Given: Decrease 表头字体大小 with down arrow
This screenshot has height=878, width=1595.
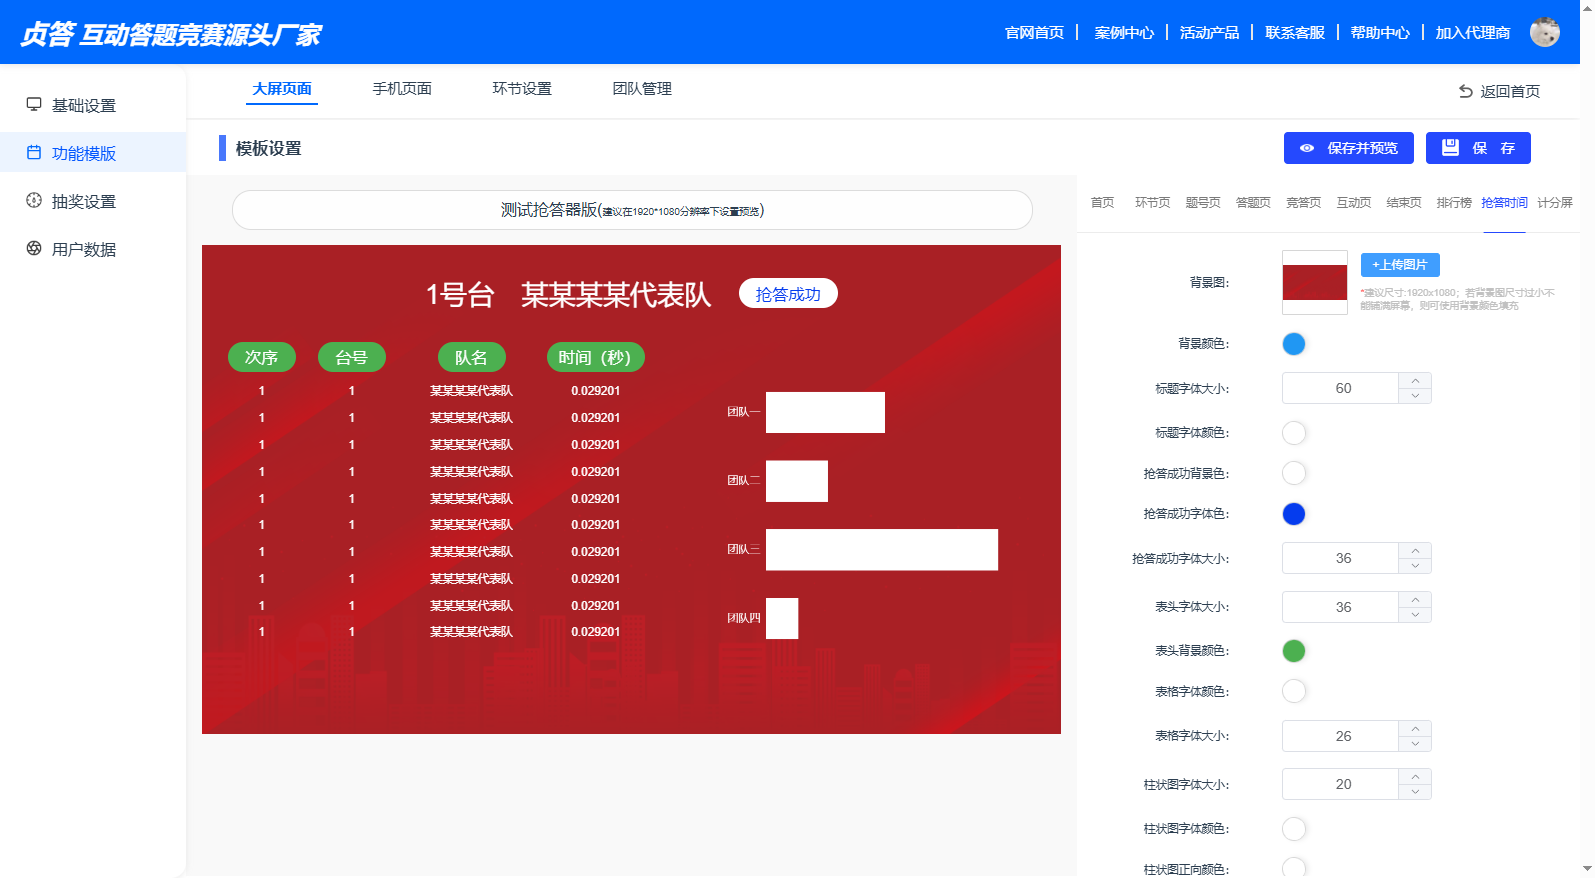Looking at the screenshot, I should 1415,615.
